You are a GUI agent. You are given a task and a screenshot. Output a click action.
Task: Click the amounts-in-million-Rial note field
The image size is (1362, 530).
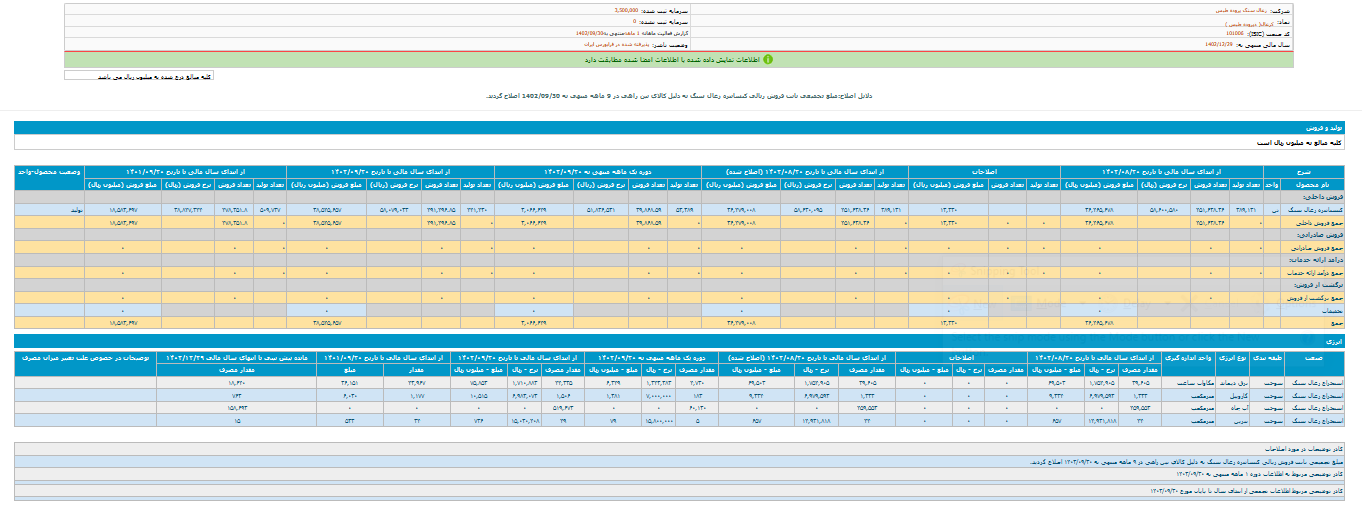pyautogui.click(x=139, y=76)
